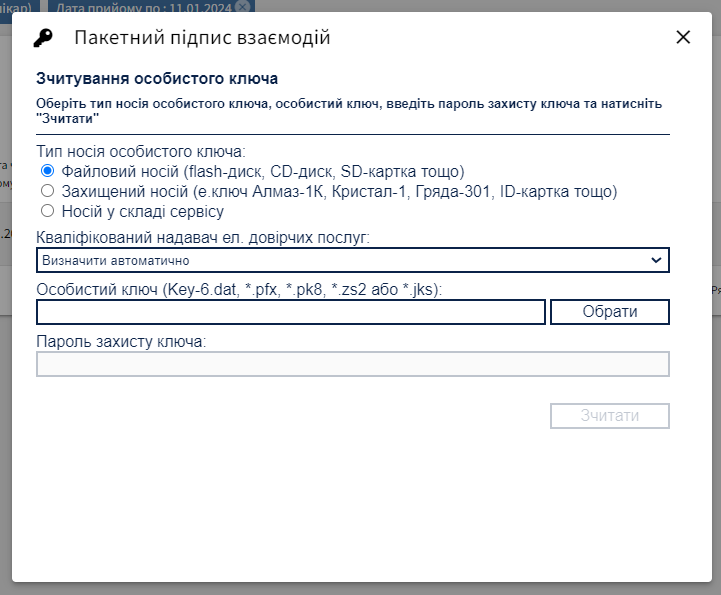
Task: Click the Дата прийому по 11.01.2024 chip
Action: 145,6
